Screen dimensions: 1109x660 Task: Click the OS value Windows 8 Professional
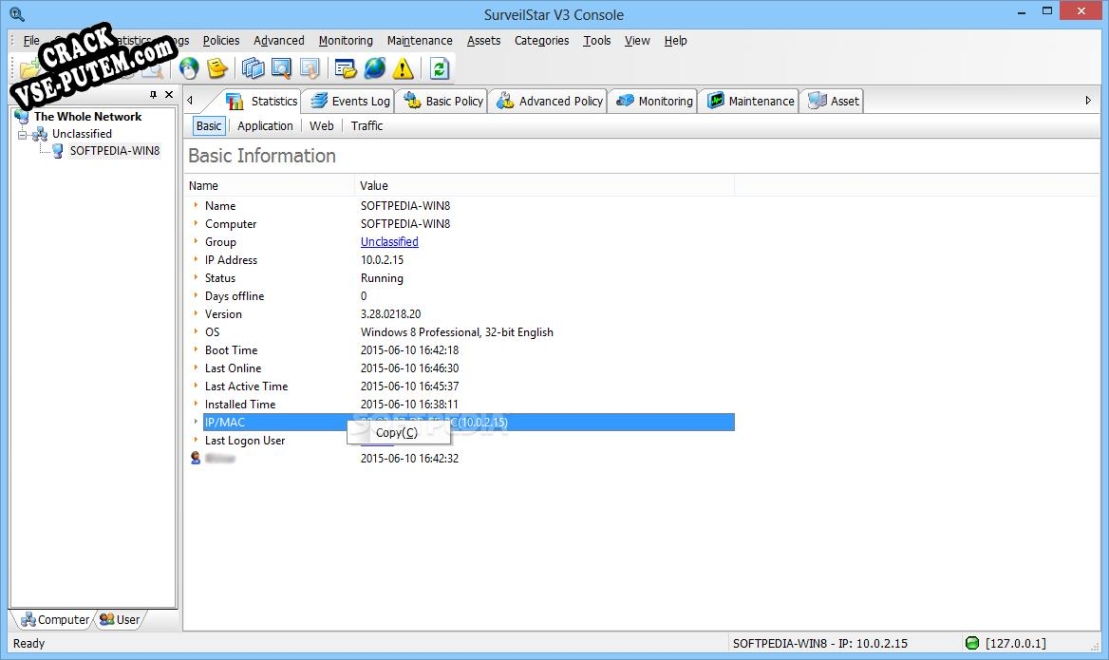457,332
